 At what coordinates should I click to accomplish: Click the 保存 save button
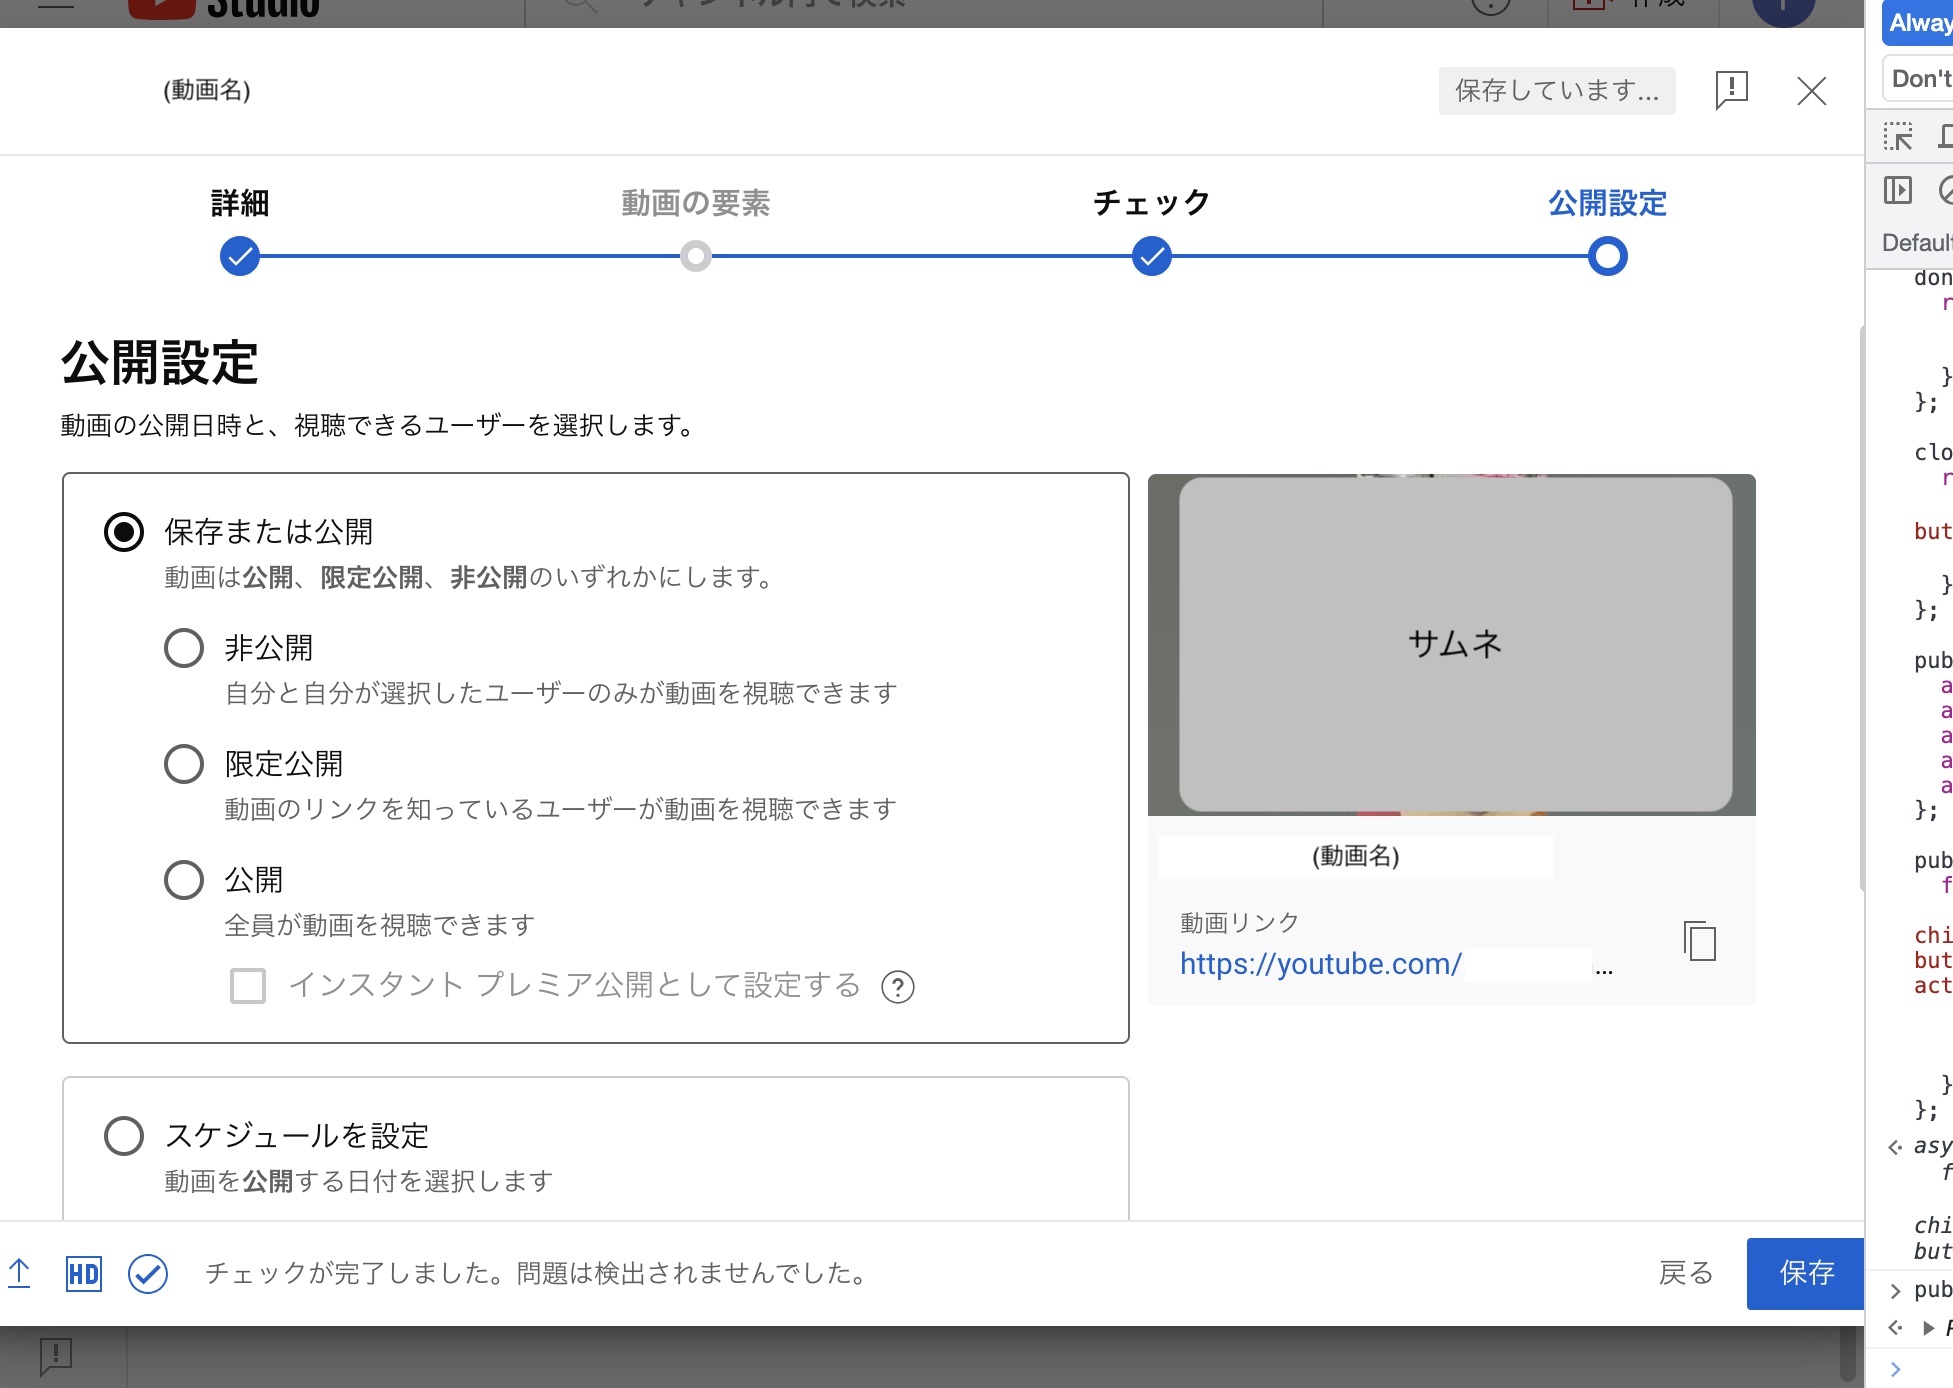point(1806,1273)
